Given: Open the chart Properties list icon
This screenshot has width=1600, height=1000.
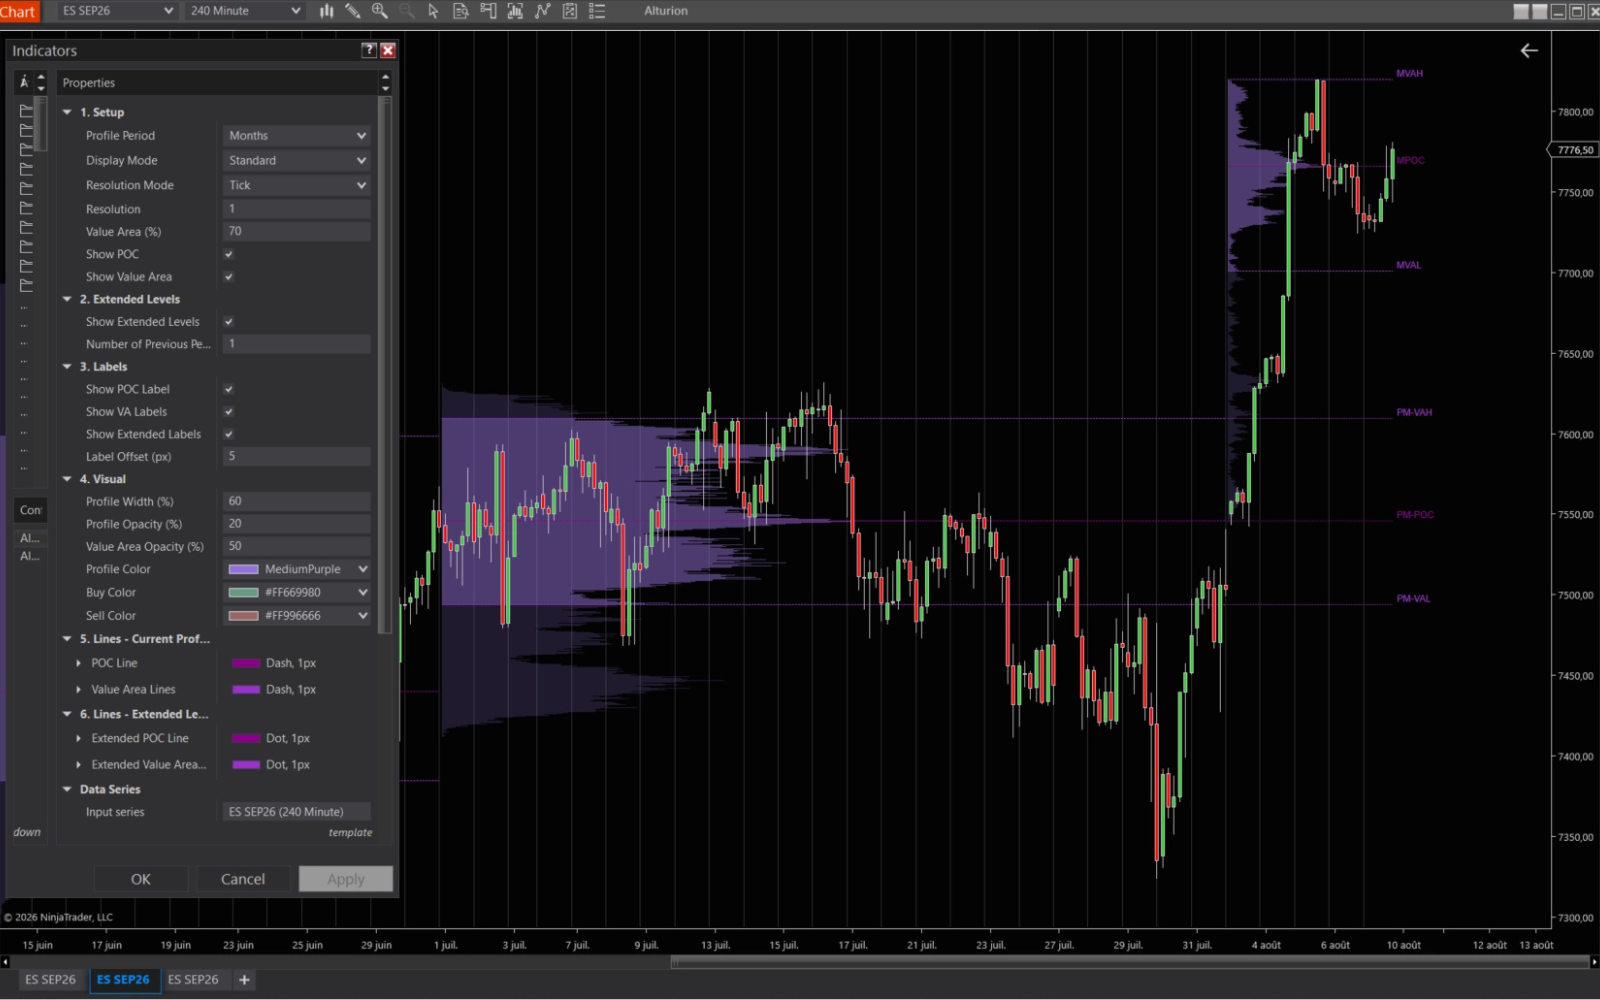Looking at the screenshot, I should [x=597, y=11].
